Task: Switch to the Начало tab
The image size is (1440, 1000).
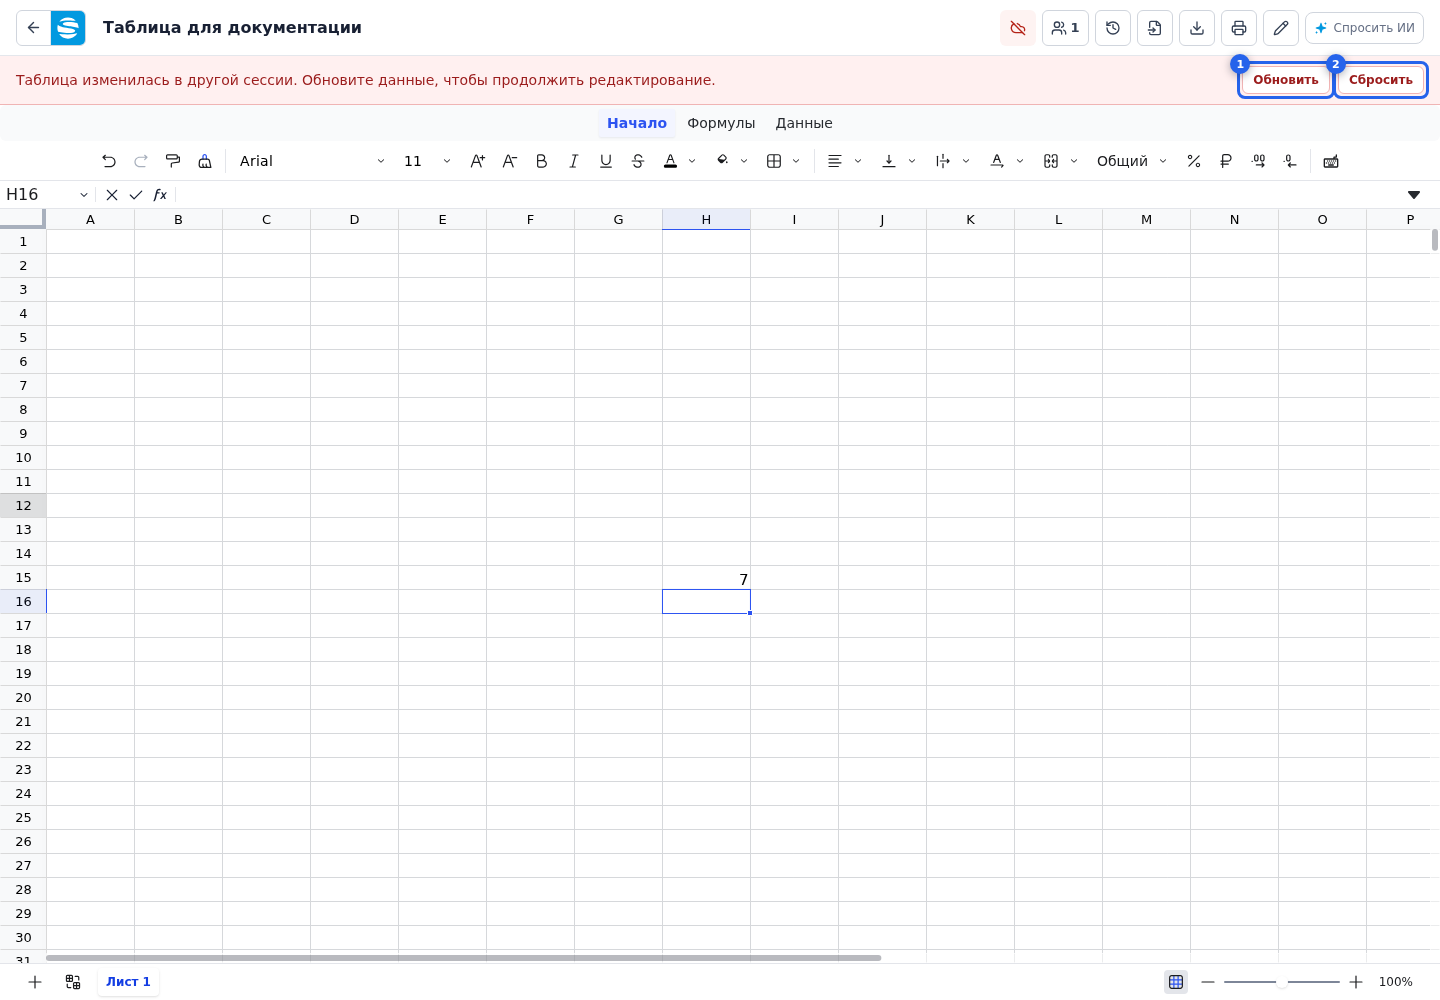Action: coord(637,123)
